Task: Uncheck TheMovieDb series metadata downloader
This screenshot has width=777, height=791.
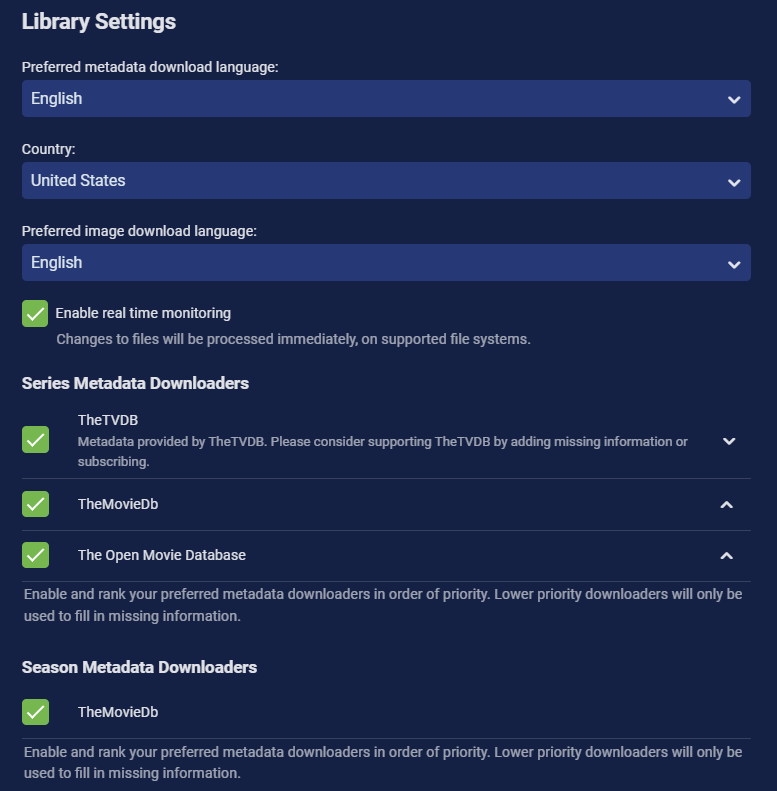Action: tap(35, 505)
